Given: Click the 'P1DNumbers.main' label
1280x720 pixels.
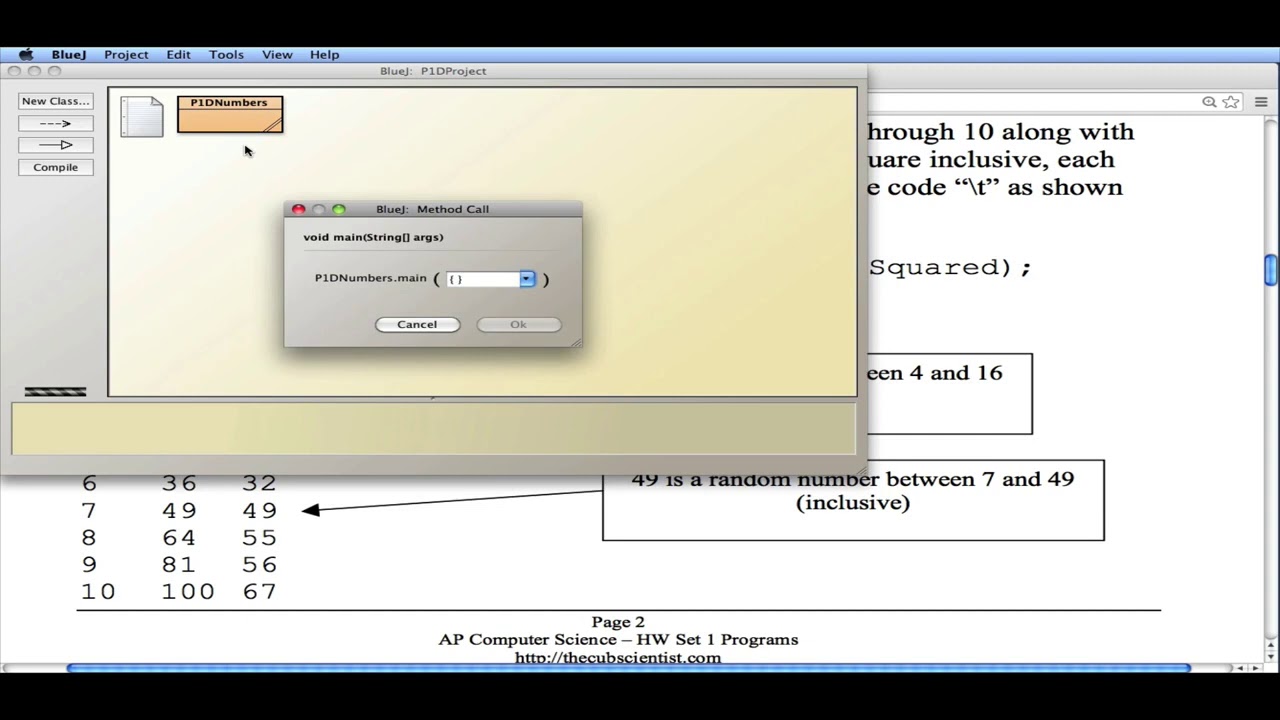Looking at the screenshot, I should (x=370, y=278).
